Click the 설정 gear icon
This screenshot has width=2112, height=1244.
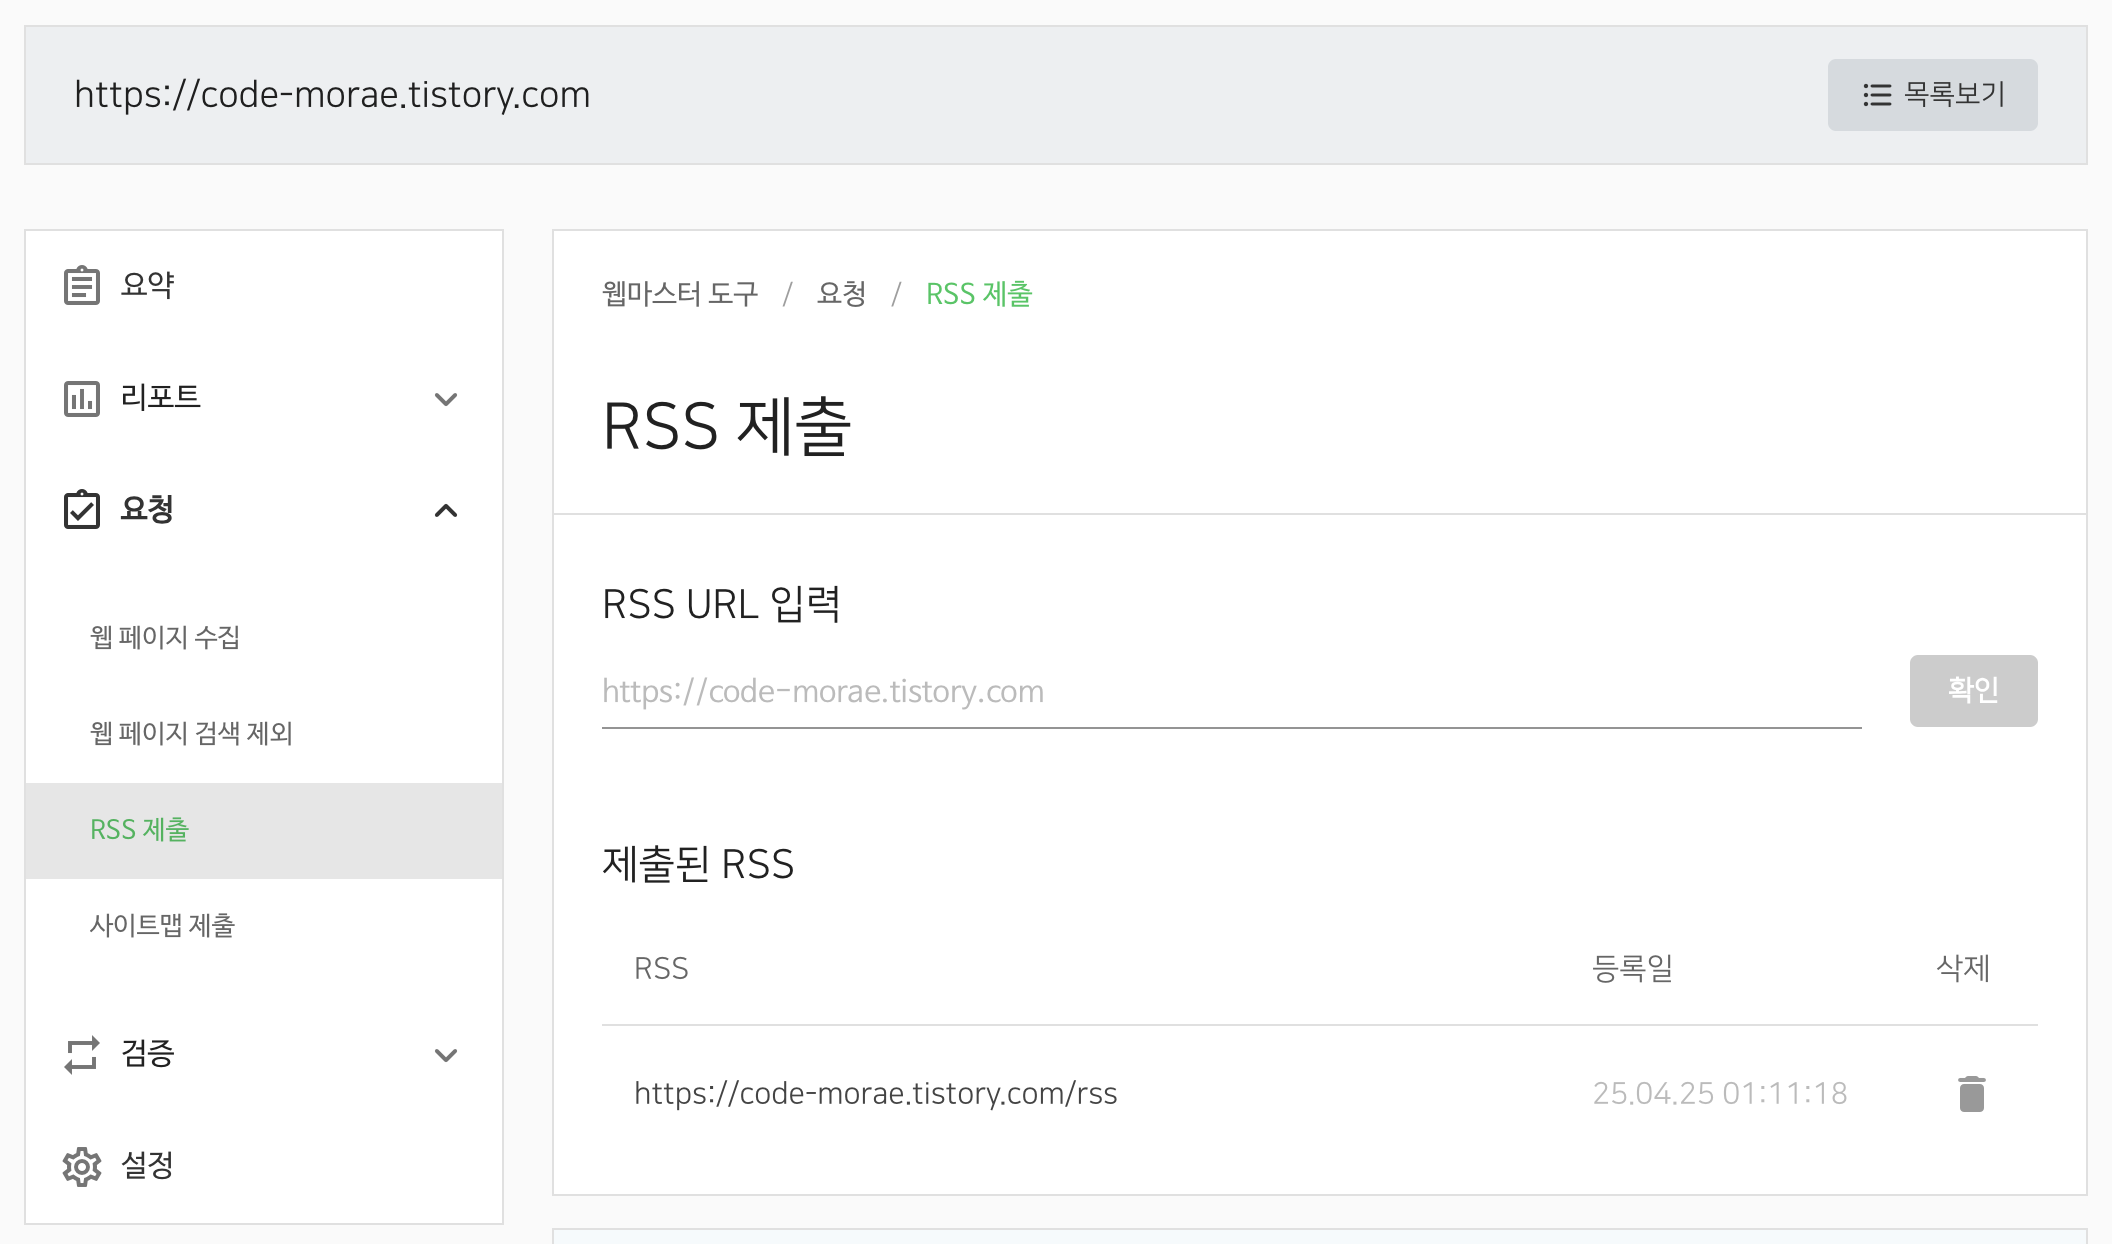point(82,1166)
